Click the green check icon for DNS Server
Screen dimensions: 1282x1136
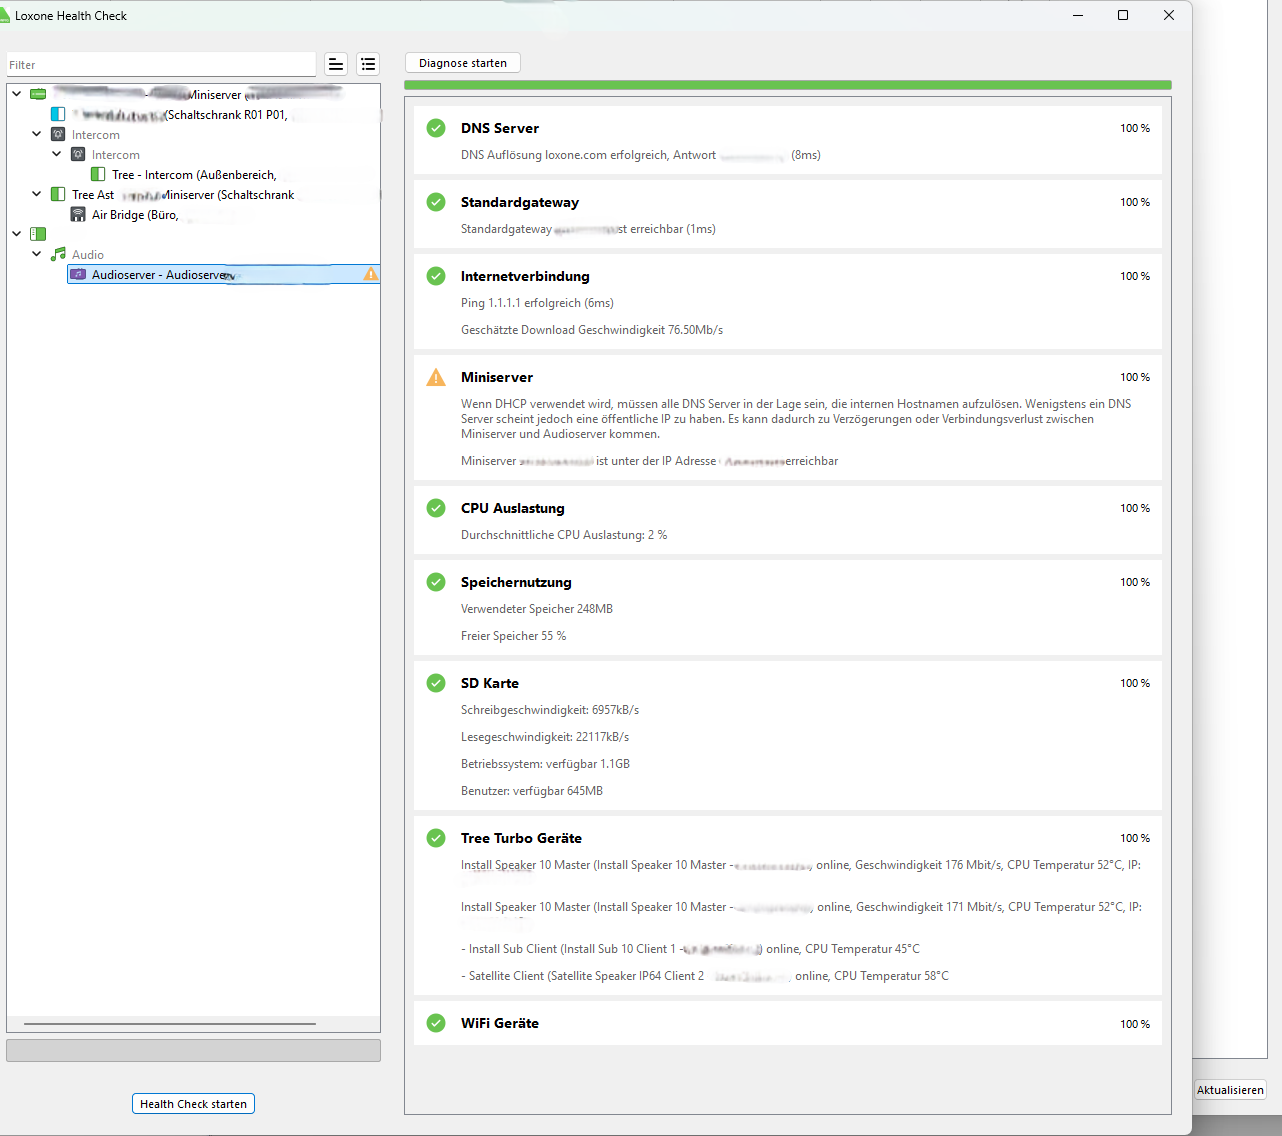(x=436, y=128)
